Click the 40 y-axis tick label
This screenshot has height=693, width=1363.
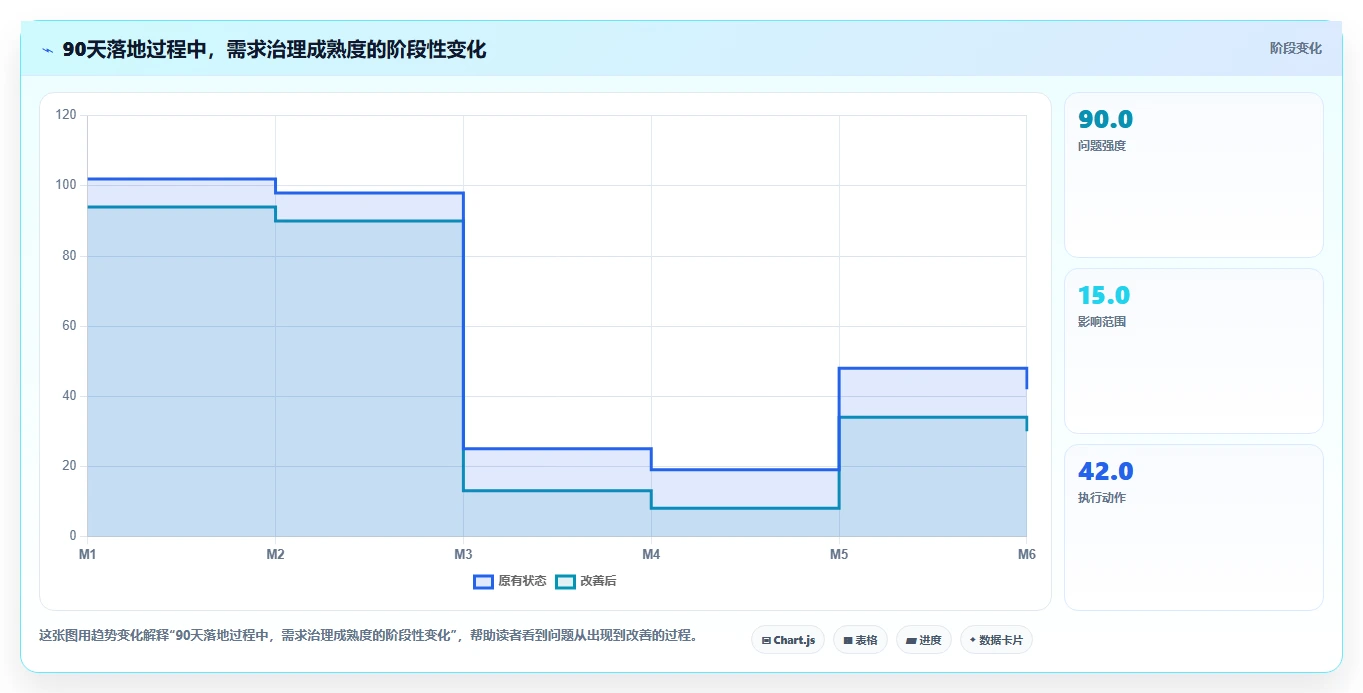click(x=69, y=396)
